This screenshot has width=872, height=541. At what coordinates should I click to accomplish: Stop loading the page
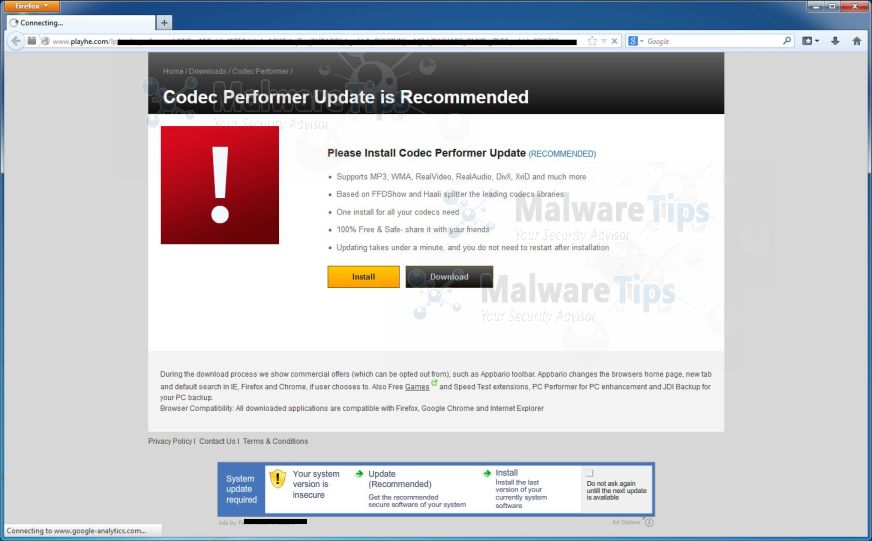615,41
